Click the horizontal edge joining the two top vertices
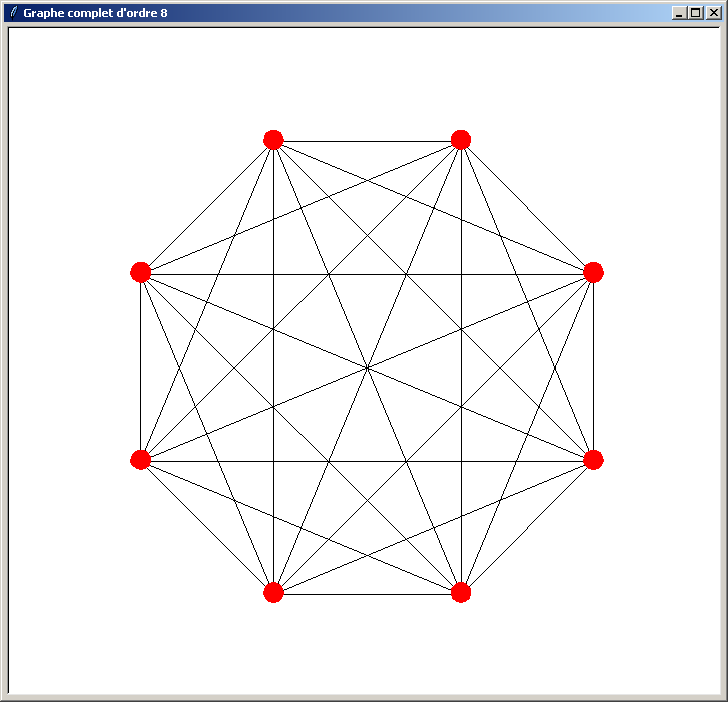The width and height of the screenshot is (728, 702). click(x=367, y=141)
